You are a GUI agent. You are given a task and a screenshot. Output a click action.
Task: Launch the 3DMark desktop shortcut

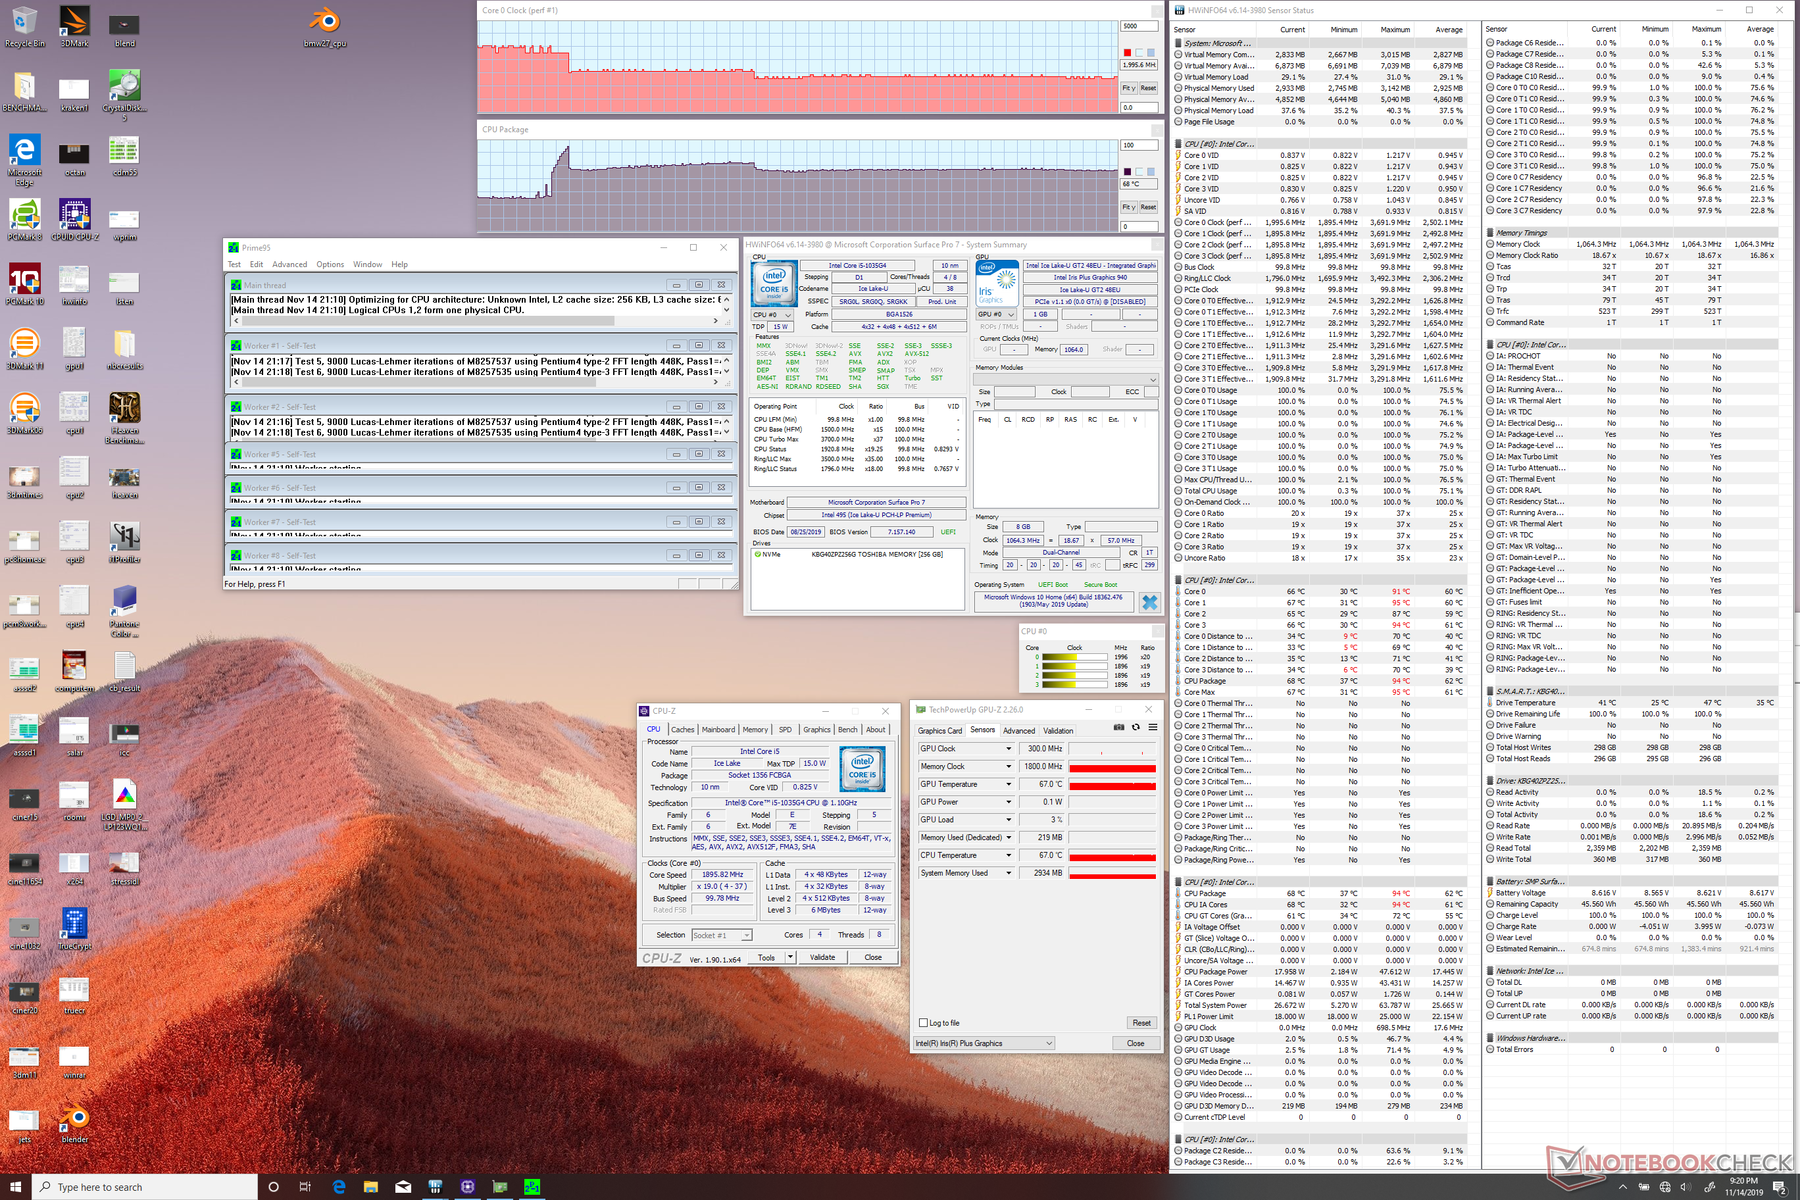coord(74,27)
